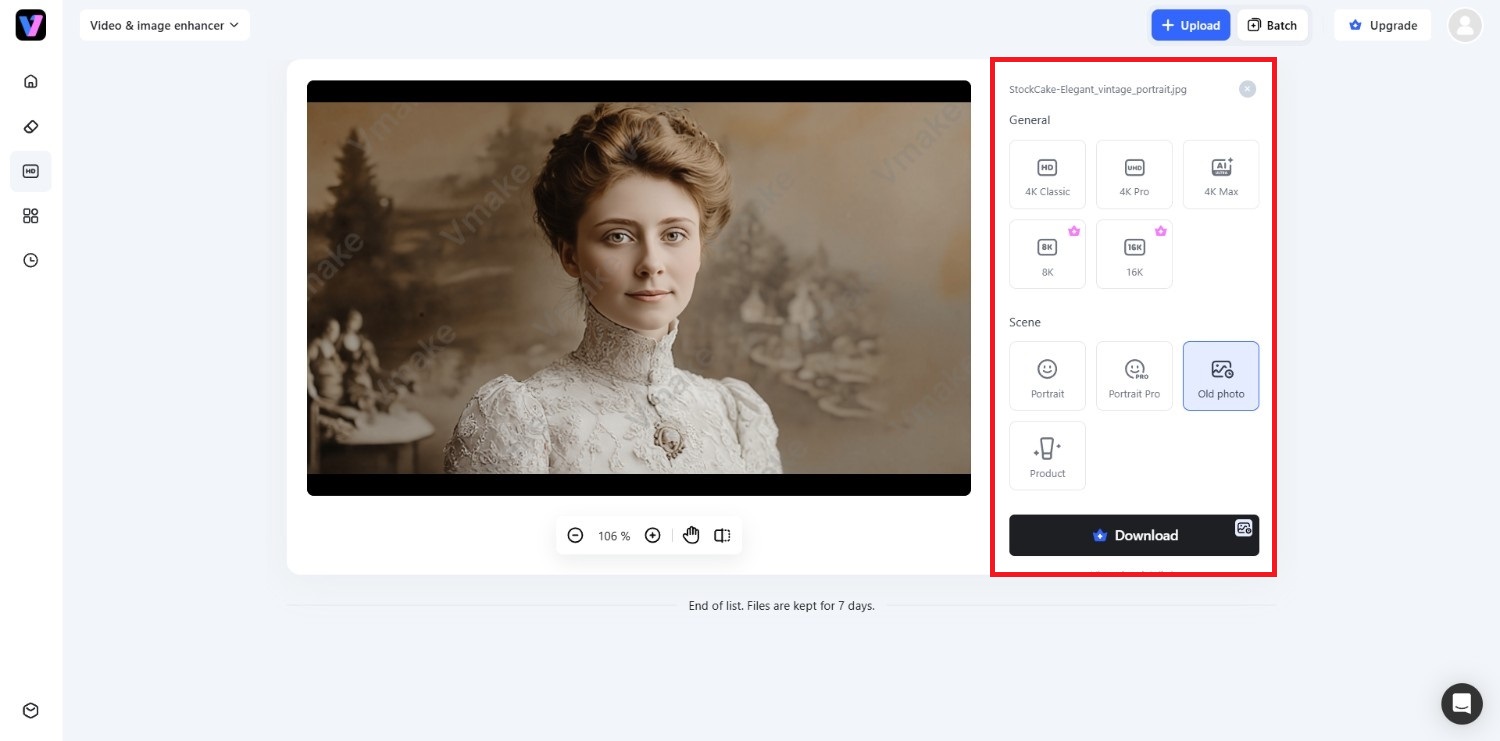The height and width of the screenshot is (741, 1500).
Task: Toggle the compare split view icon
Action: [x=722, y=536]
